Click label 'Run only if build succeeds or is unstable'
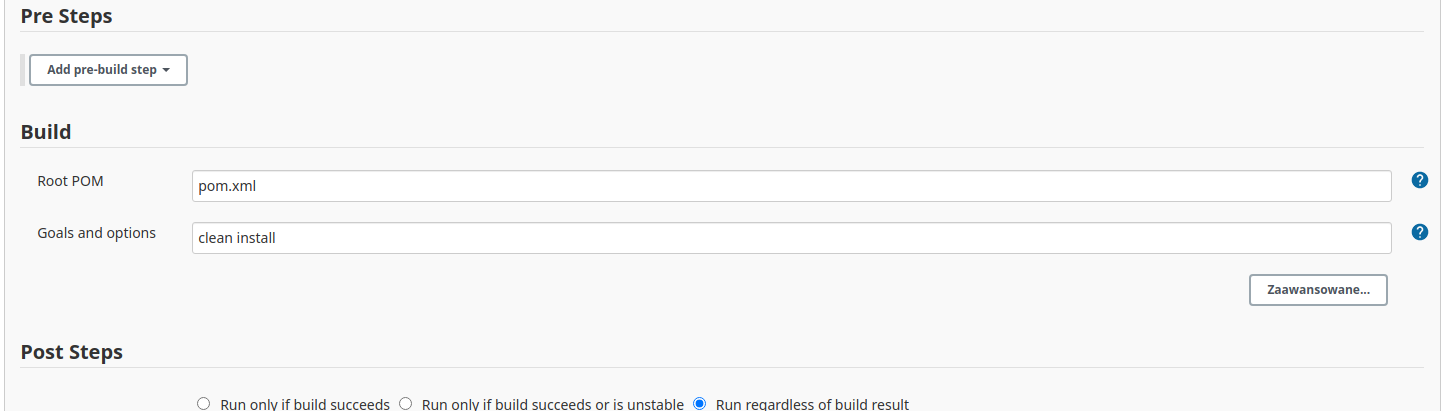 (553, 405)
